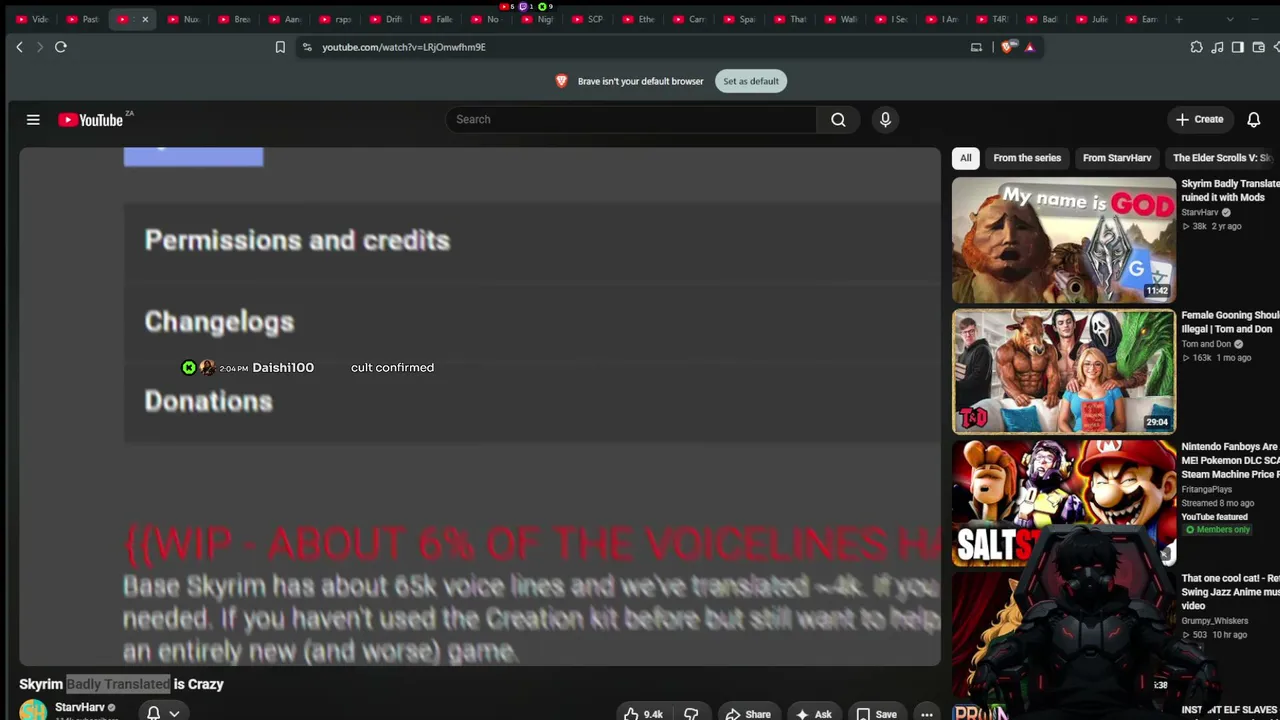The image size is (1280, 720).
Task: Open 'My name is GOD' Skyrim thumbnail
Action: point(1064,240)
